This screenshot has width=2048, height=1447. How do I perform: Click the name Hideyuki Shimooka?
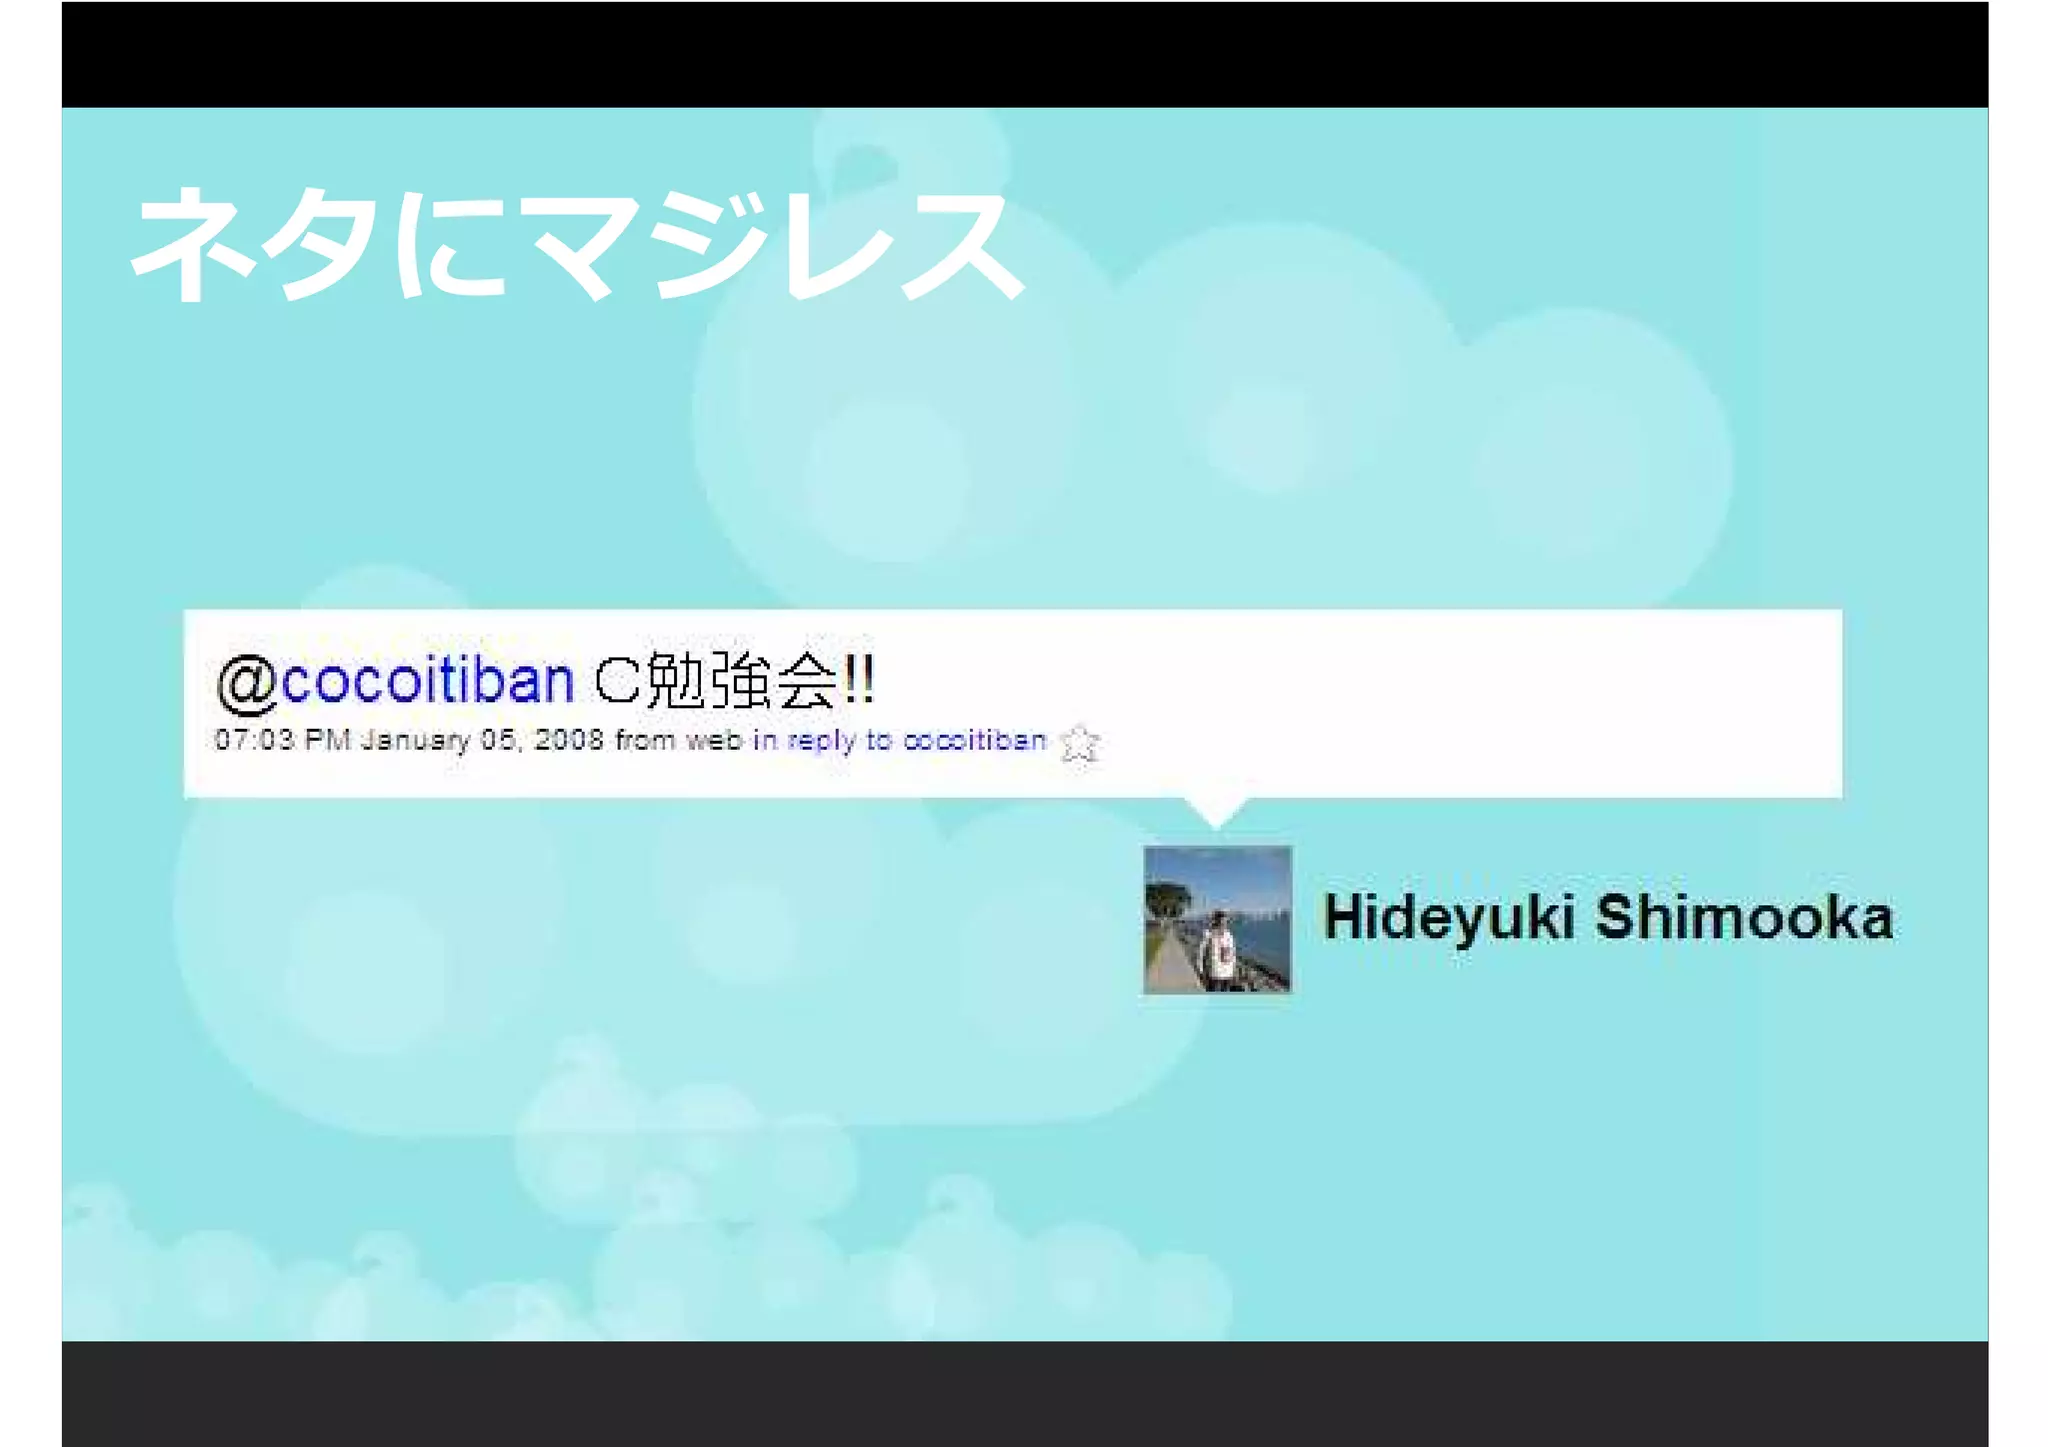(1607, 917)
